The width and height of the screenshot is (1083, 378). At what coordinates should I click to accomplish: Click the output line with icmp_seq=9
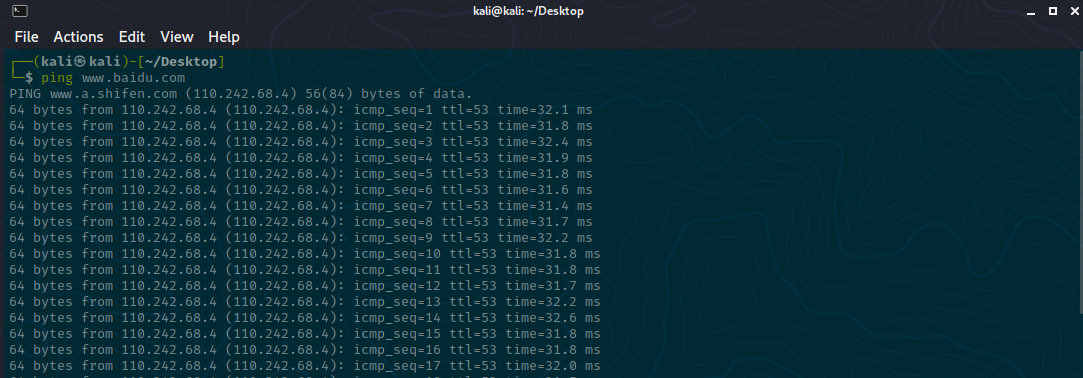[301, 238]
